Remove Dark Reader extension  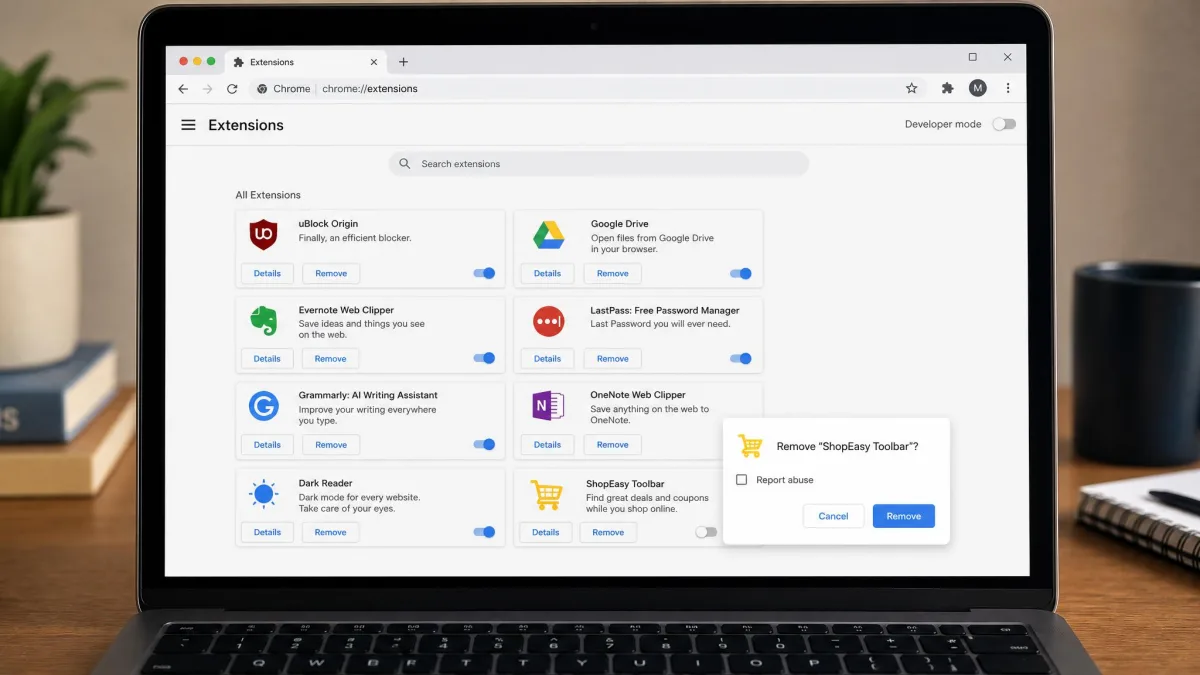pos(331,532)
